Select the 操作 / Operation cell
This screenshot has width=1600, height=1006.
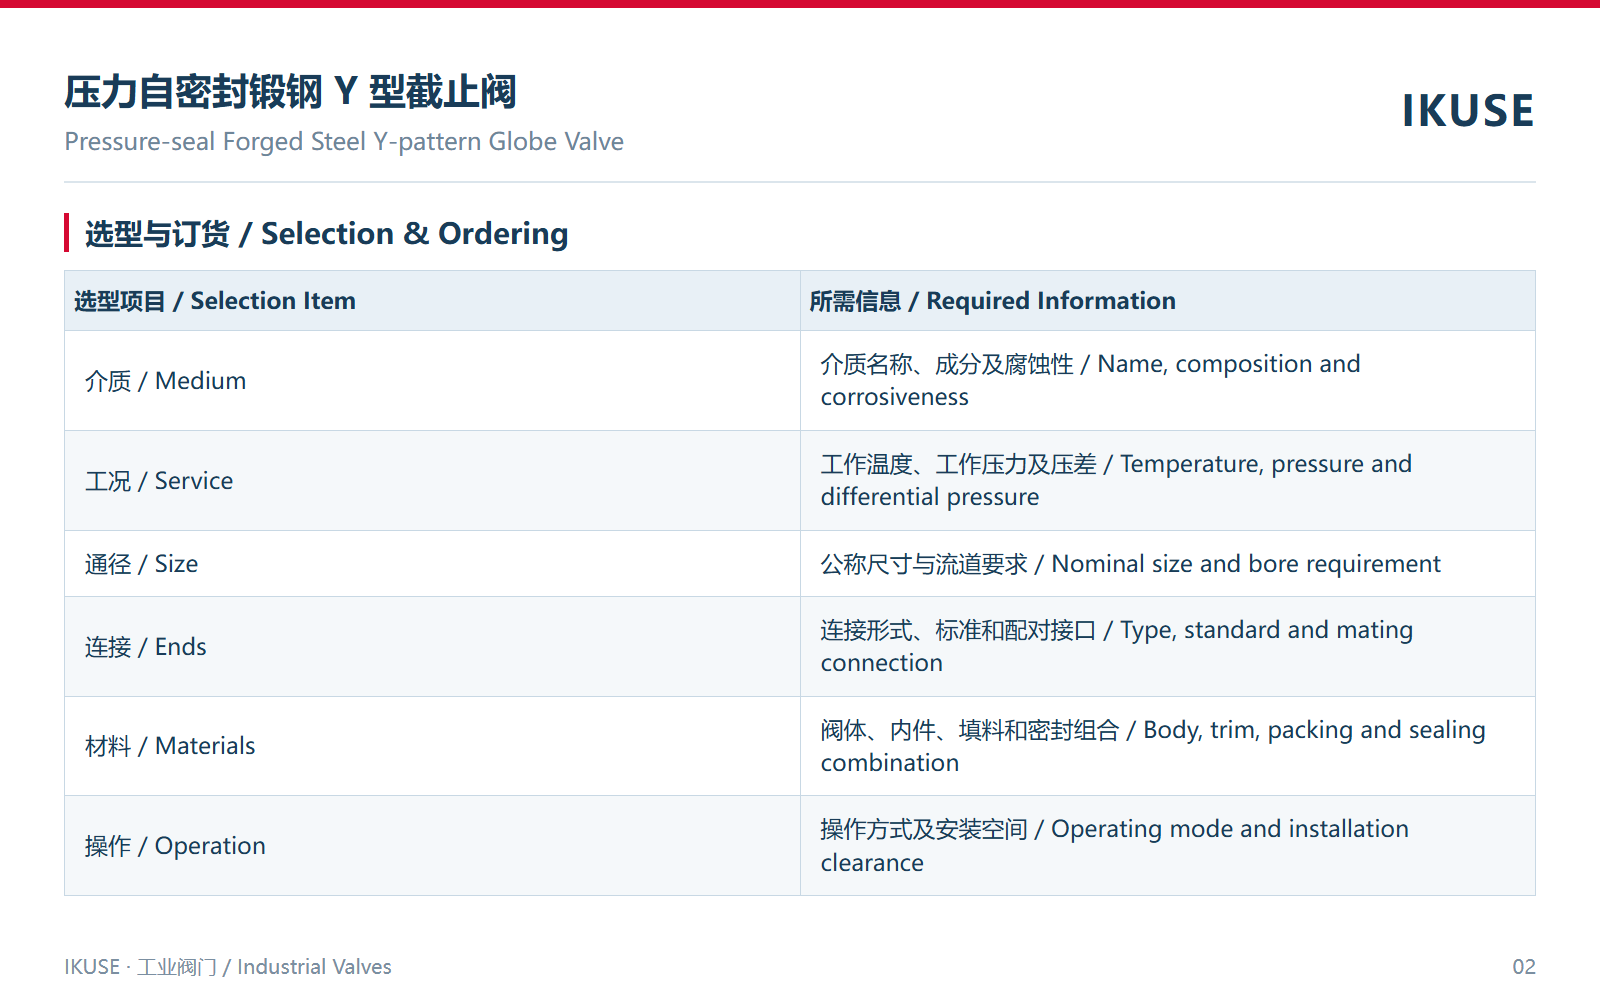coord(432,846)
